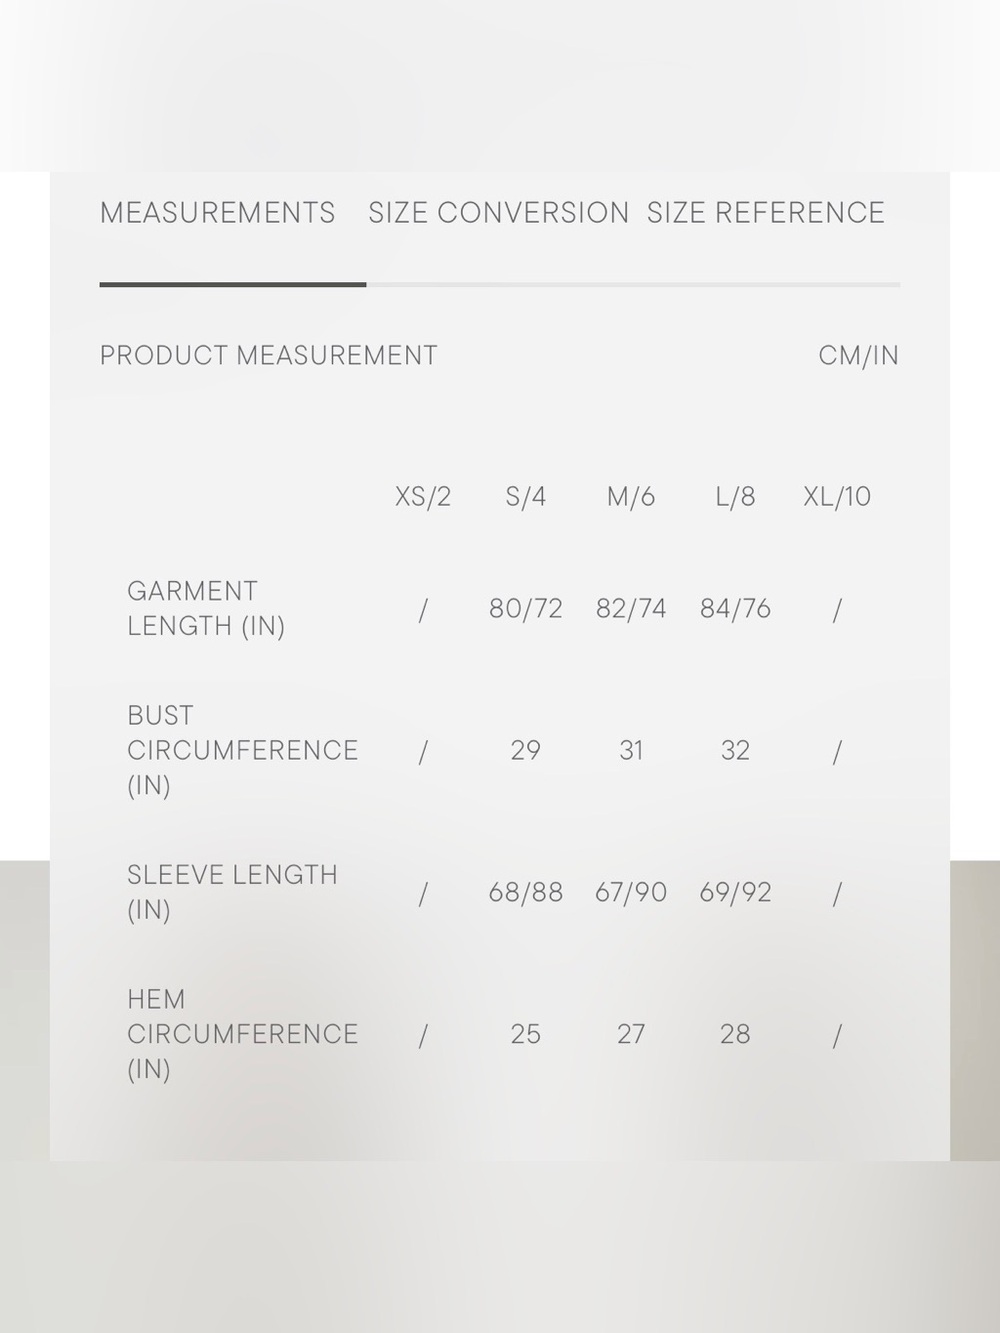Click the Garment Length row label
Image resolution: width=1000 pixels, height=1333 pixels.
click(206, 608)
